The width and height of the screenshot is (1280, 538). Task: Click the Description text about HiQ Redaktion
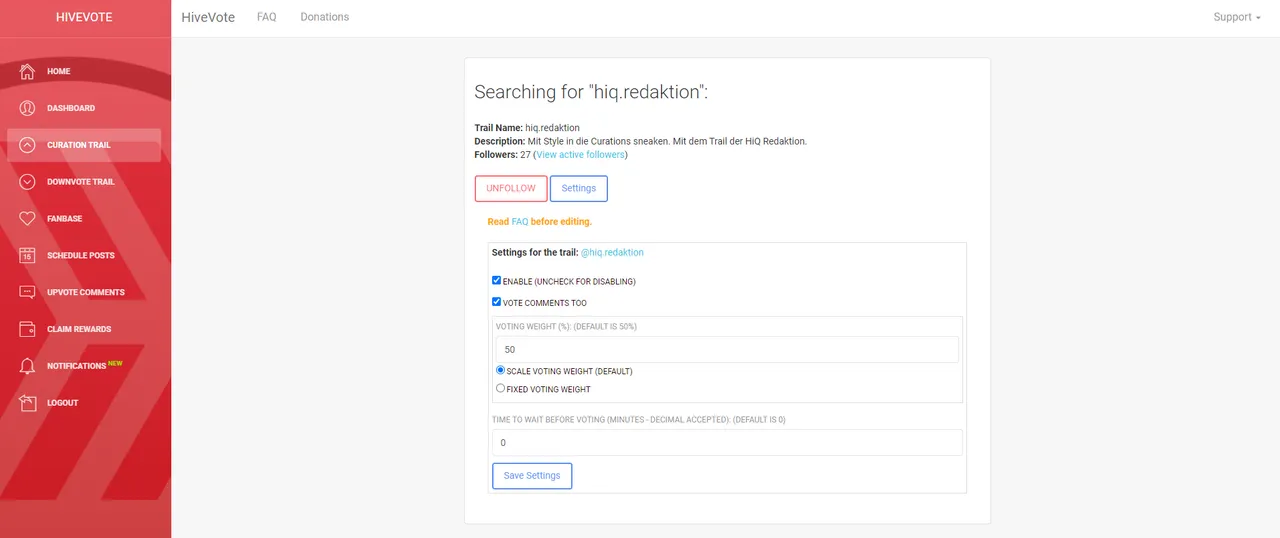coord(640,141)
